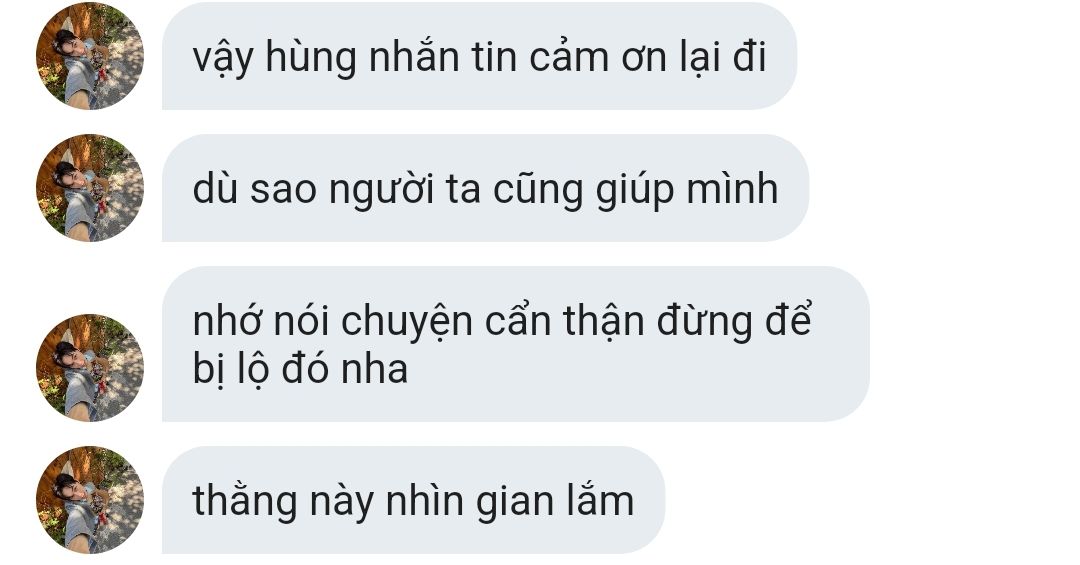This screenshot has height=565, width=1080.
Task: Open sender avatar beside "vậy hùng nhắn tin" message
Action: 90,56
